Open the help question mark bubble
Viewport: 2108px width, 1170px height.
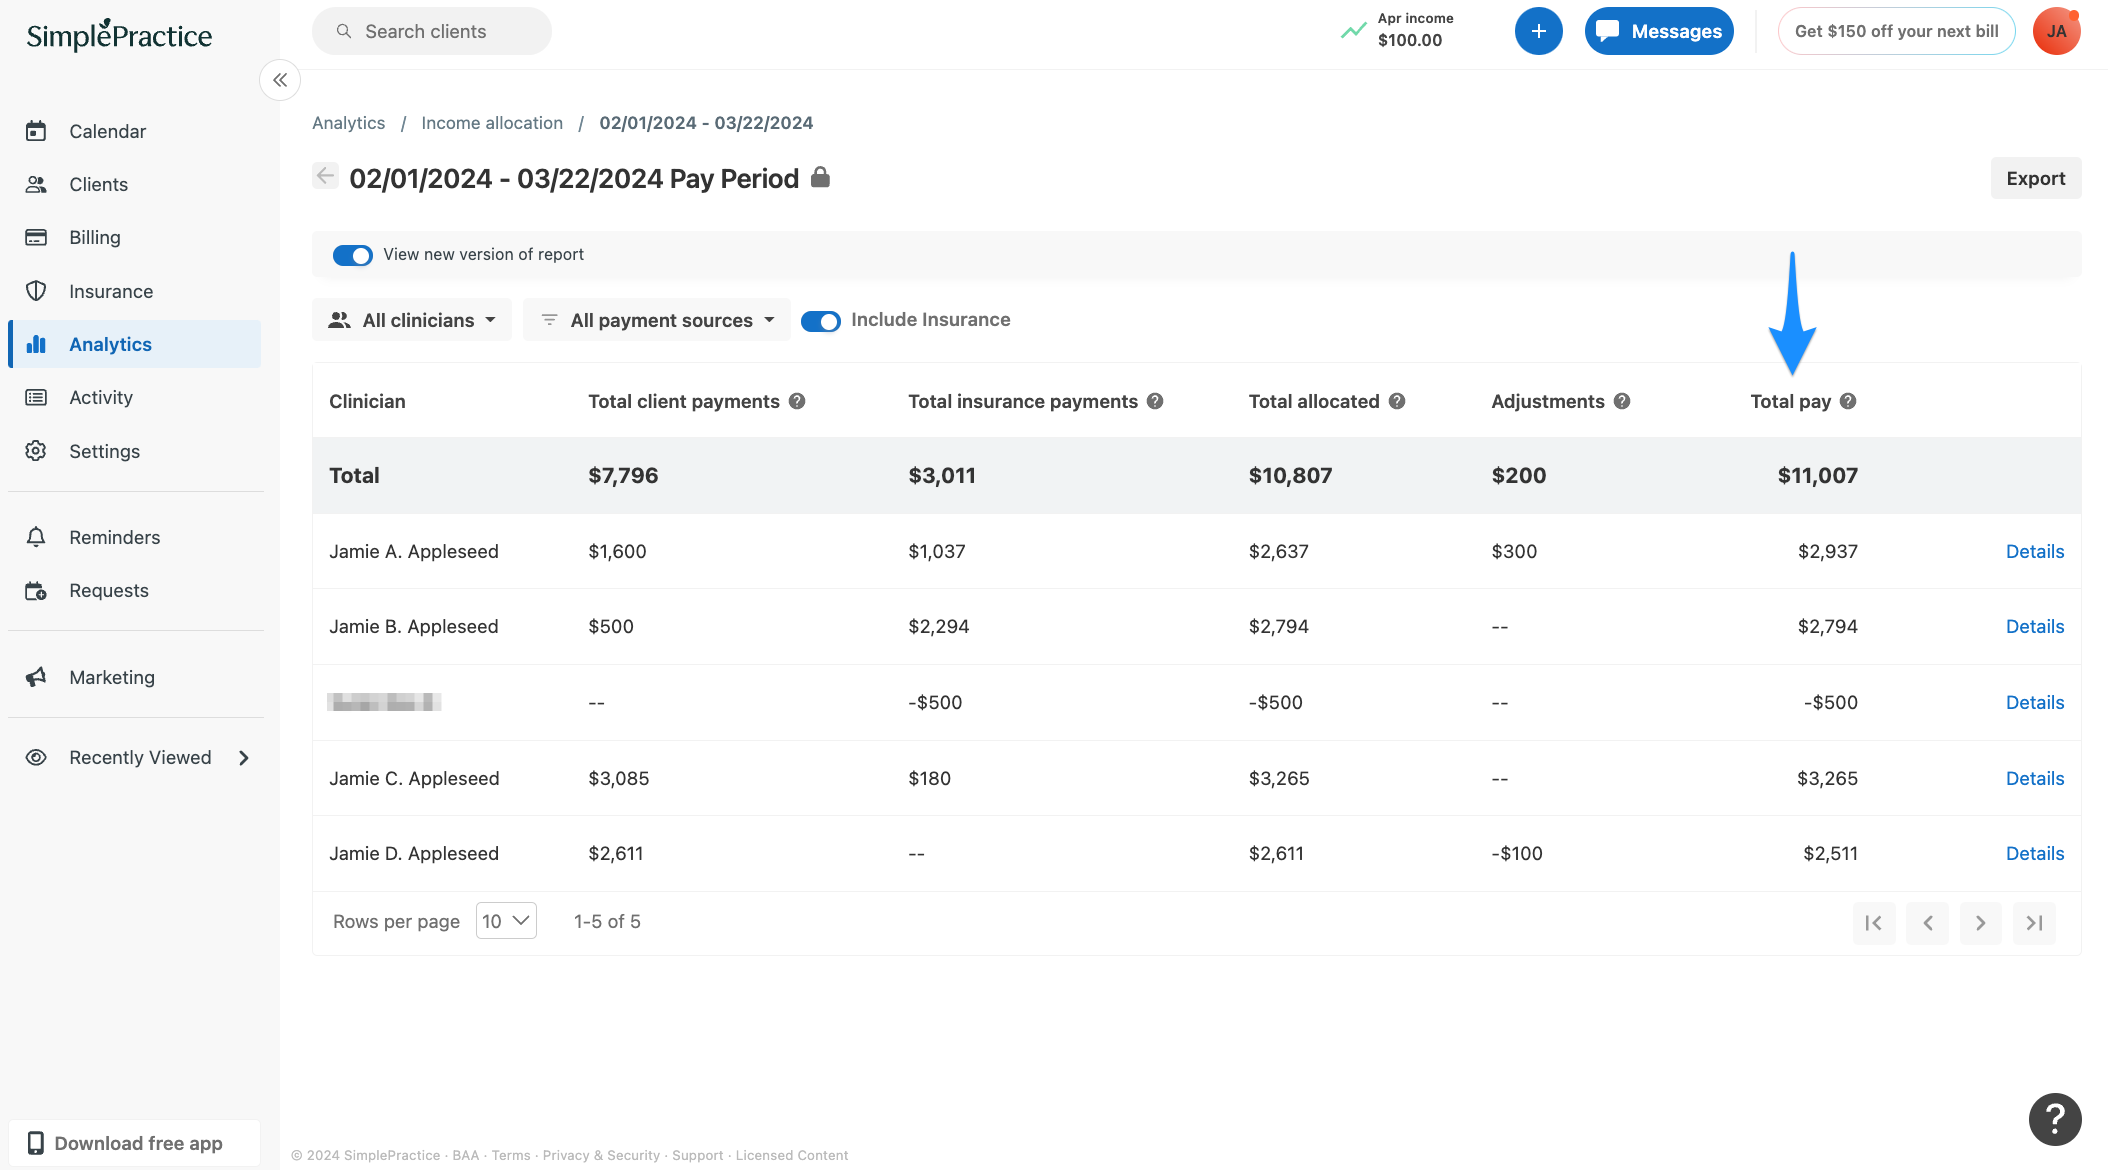click(2055, 1119)
